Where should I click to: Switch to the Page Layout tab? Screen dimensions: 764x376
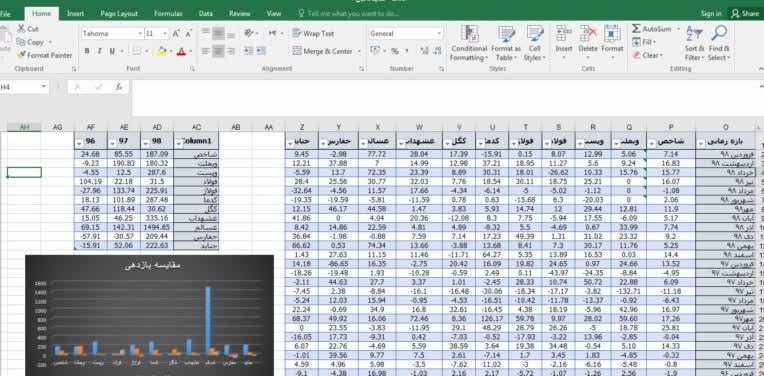119,14
